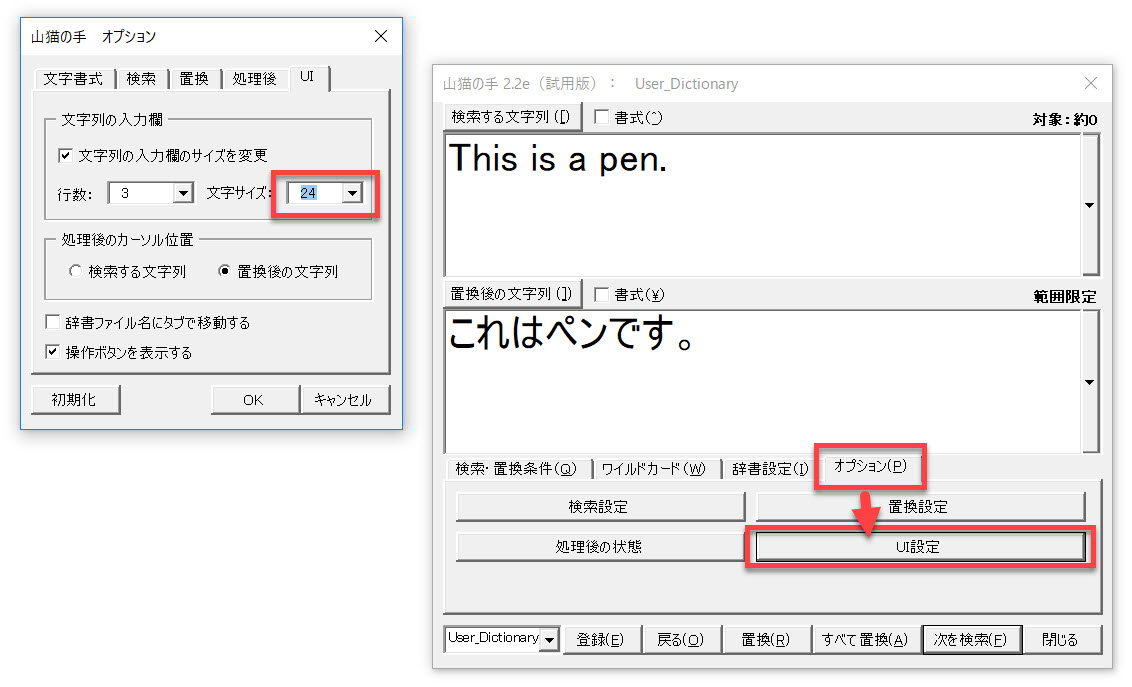Image resolution: width=1132 pixels, height=687 pixels.
Task: Click the search text field with 'This is a pen.'
Action: 760,205
